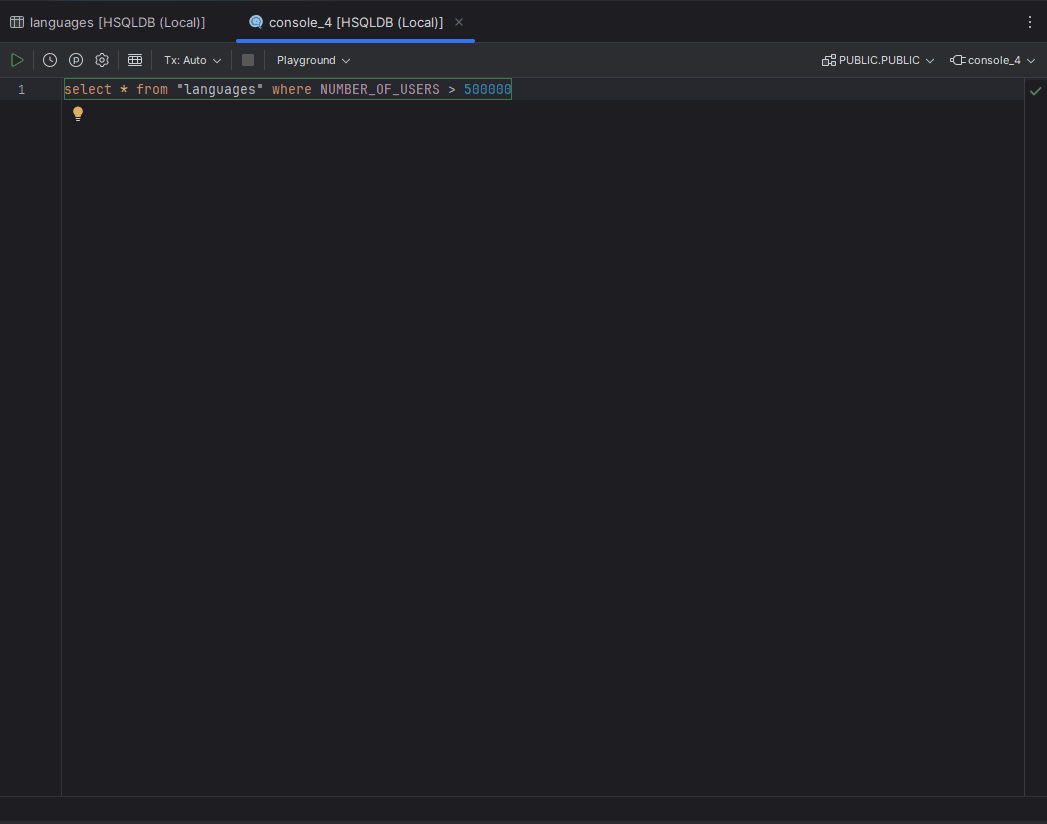Toggle in-editor results table icon
The image size is (1047, 824).
click(135, 60)
